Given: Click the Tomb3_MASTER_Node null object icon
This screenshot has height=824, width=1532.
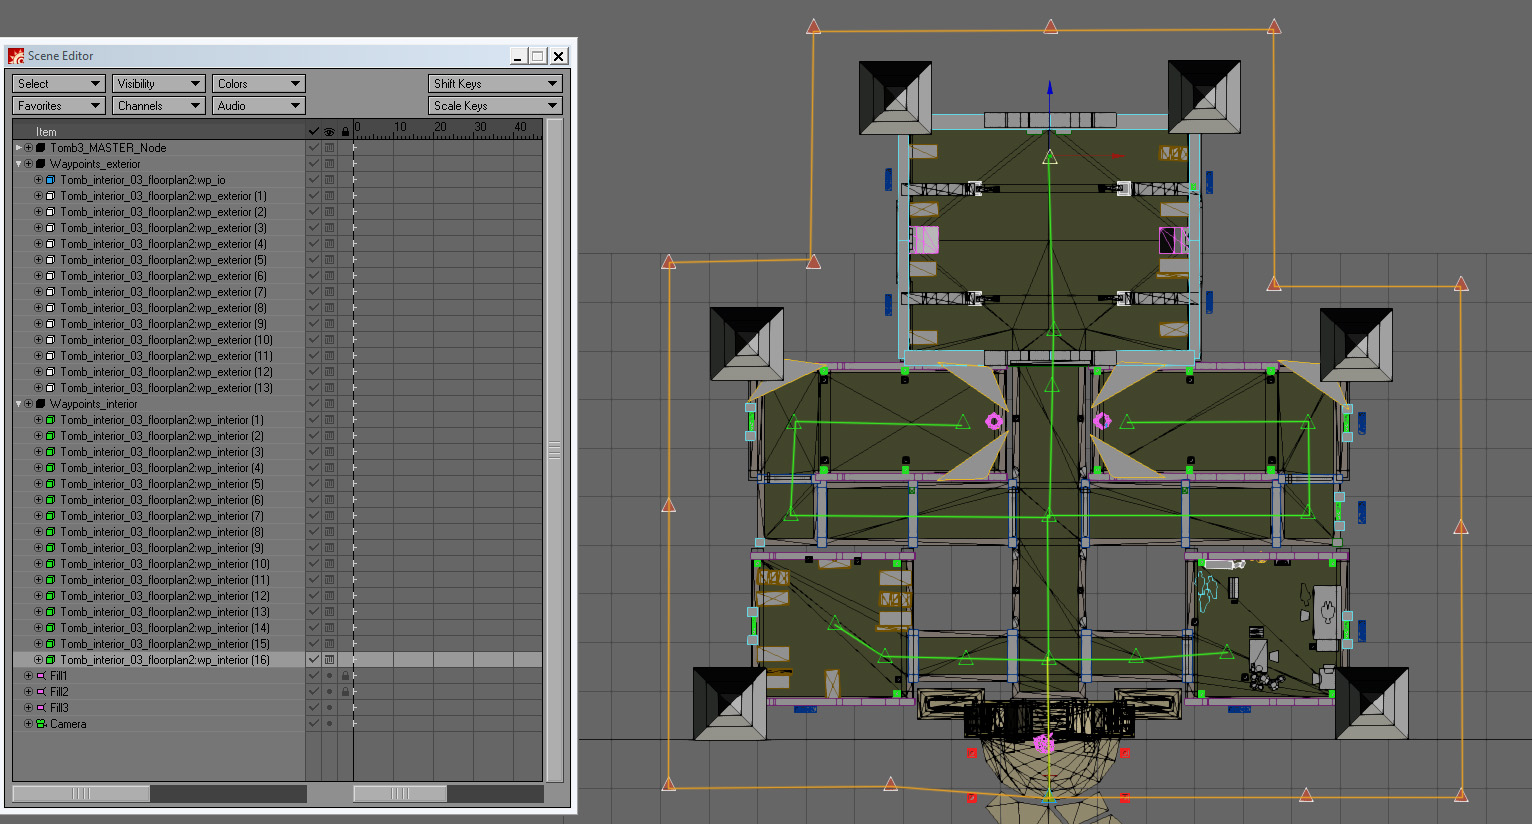Looking at the screenshot, I should tap(41, 148).
